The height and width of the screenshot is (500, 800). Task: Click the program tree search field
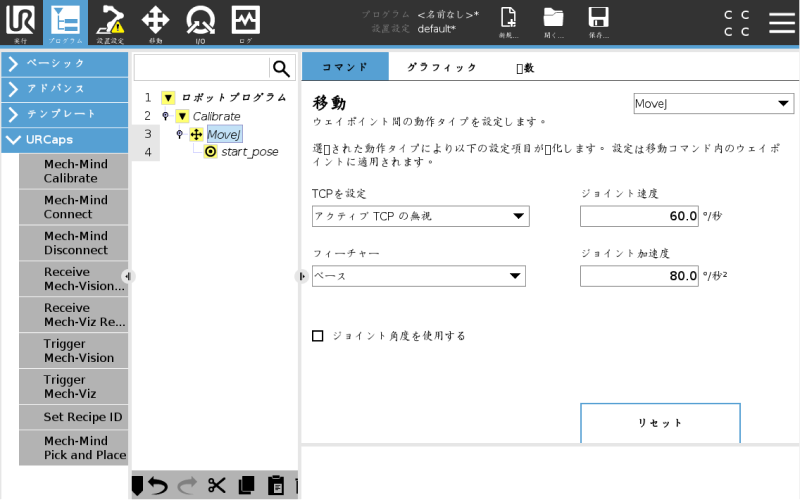click(x=202, y=68)
